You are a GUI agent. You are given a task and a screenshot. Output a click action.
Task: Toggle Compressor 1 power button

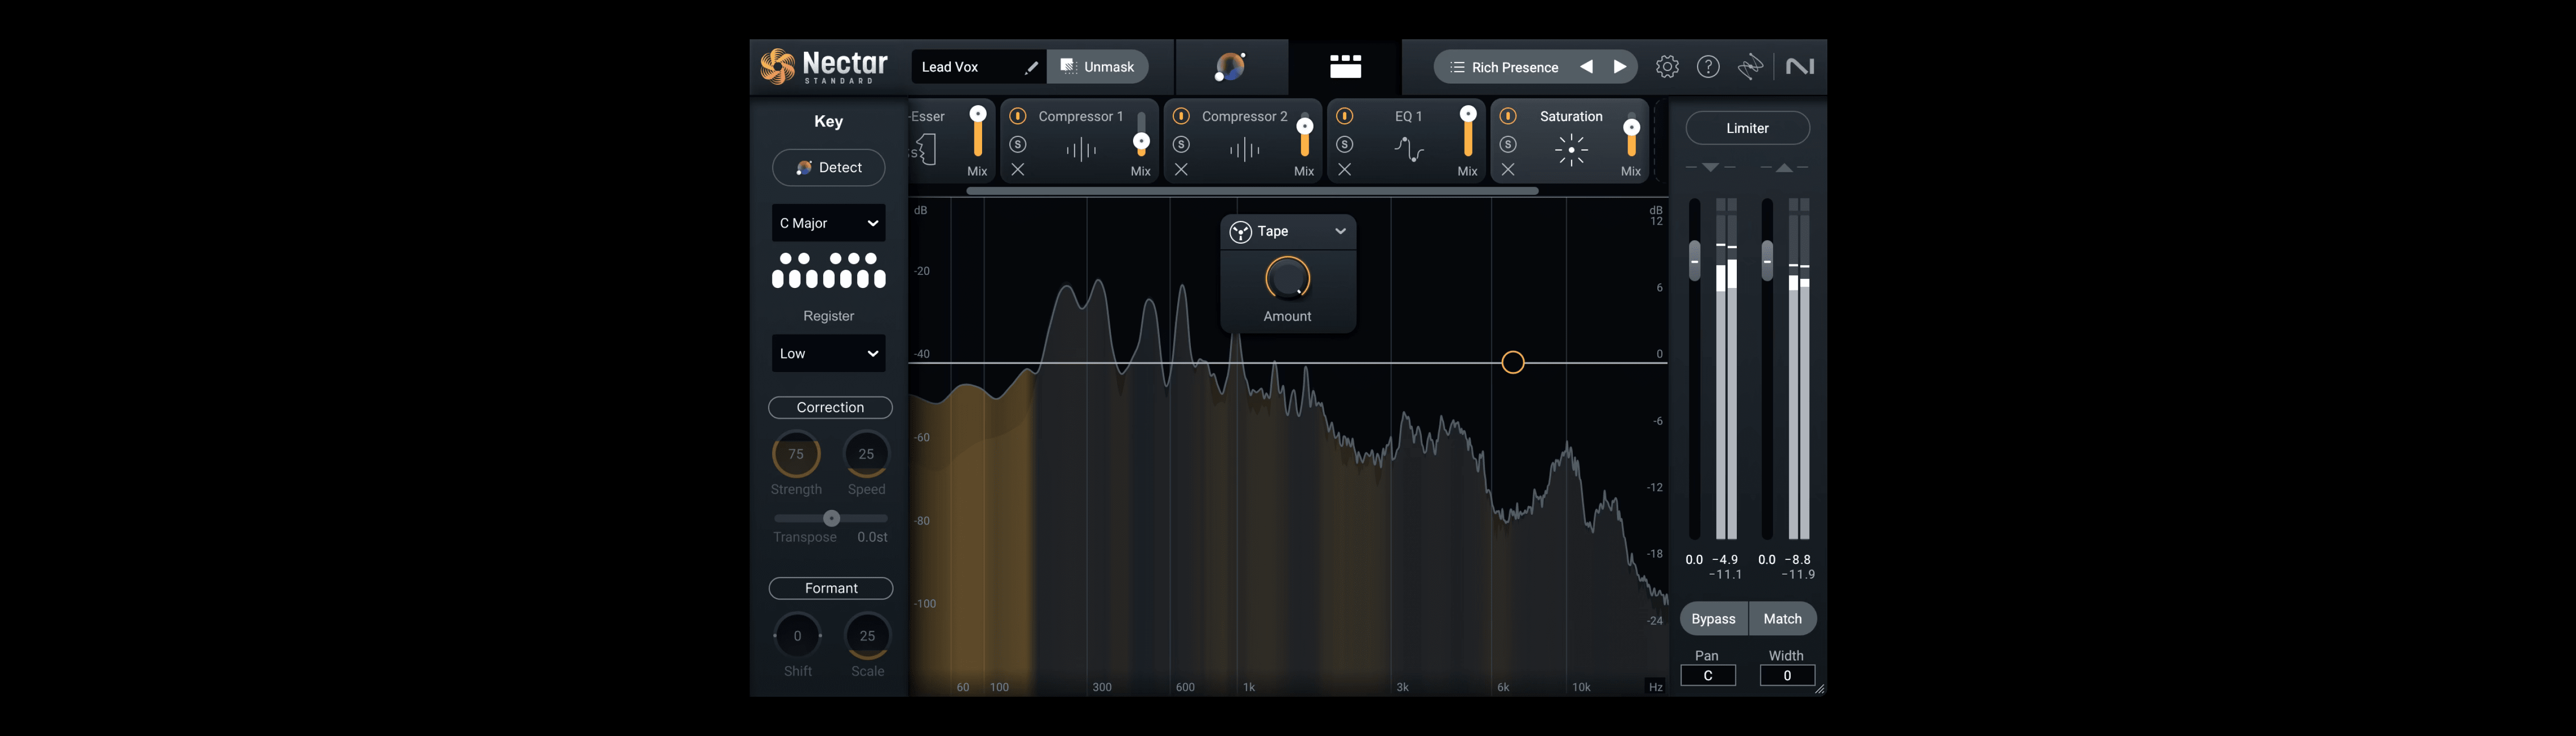1018,116
